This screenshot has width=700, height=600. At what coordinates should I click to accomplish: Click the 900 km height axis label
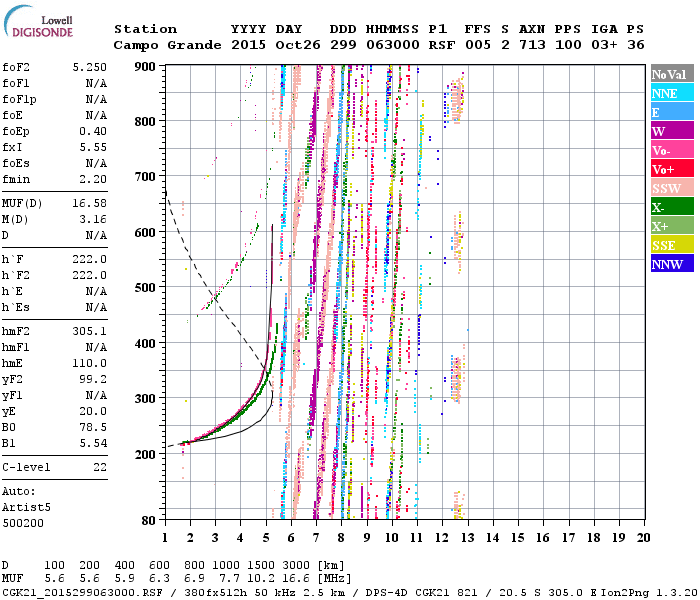click(145, 67)
